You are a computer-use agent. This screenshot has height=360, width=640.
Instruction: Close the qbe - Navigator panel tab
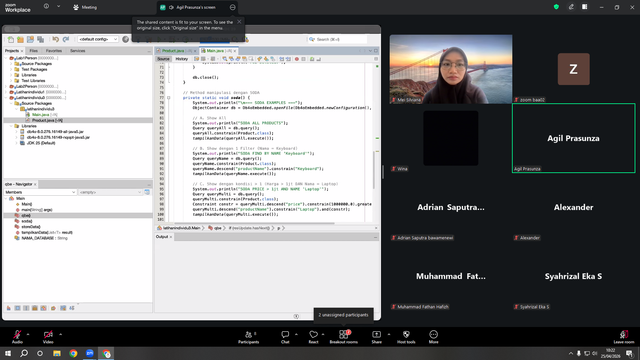pyautogui.click(x=36, y=184)
